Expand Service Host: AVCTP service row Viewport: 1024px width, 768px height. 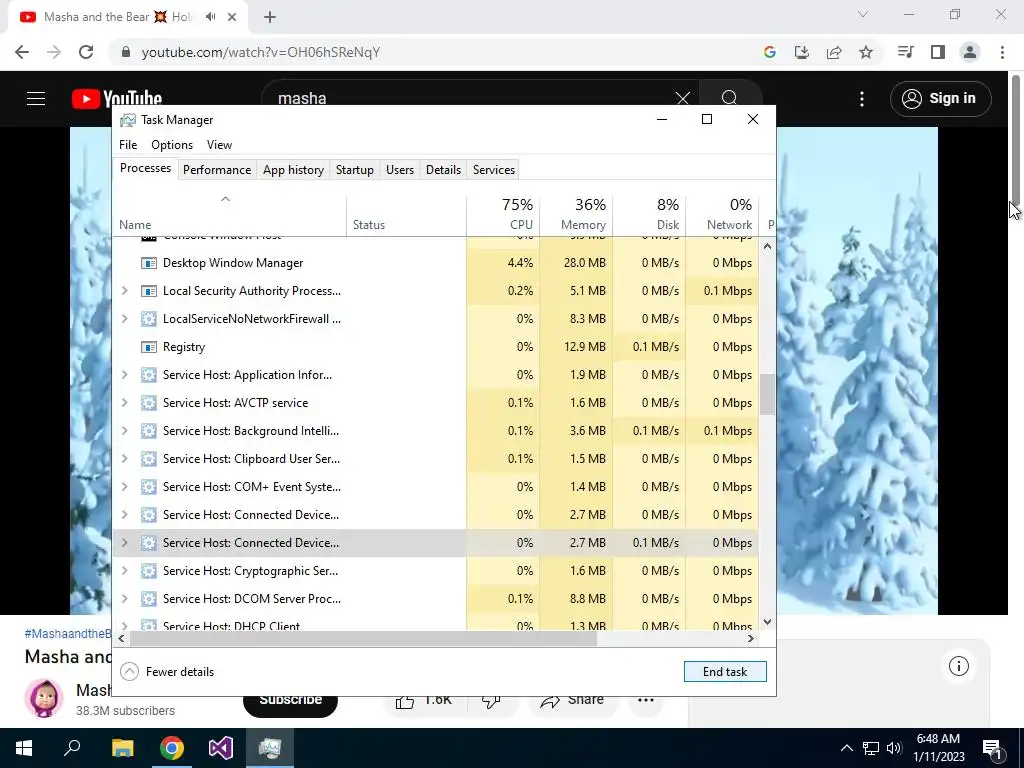(125, 403)
